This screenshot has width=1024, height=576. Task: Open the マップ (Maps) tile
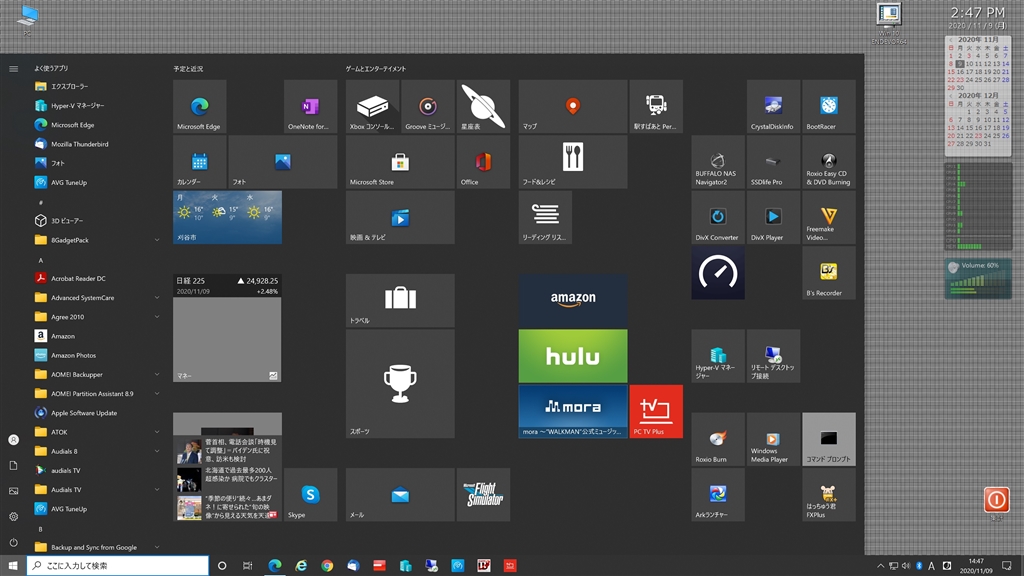point(573,106)
